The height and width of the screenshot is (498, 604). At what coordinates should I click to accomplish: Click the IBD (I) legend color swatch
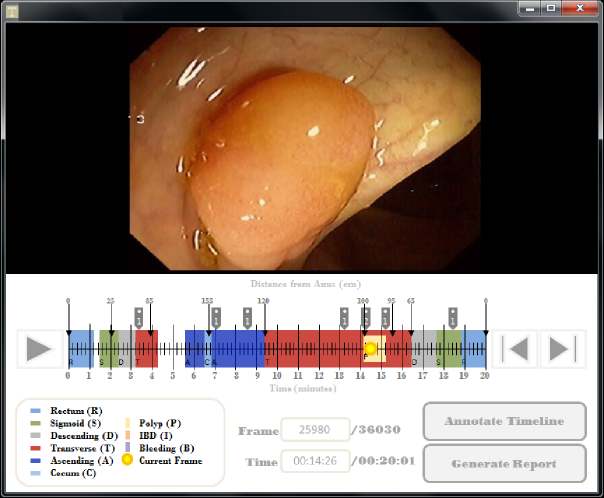(x=128, y=435)
